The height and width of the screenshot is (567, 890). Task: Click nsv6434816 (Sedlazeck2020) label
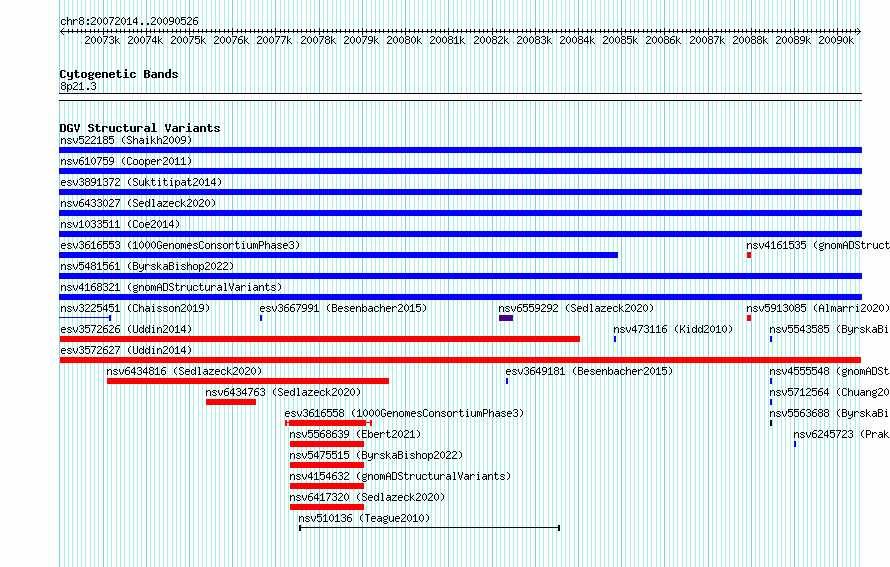(184, 371)
